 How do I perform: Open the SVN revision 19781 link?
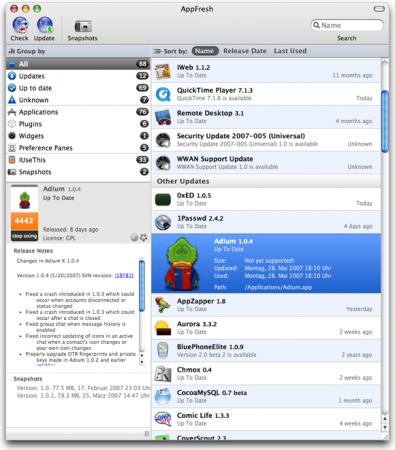coord(124,275)
